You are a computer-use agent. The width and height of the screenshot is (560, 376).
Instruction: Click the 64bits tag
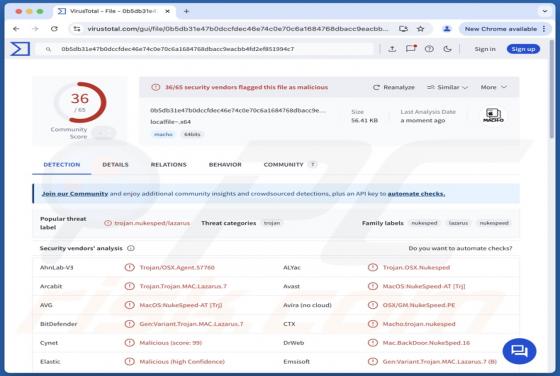(x=192, y=134)
